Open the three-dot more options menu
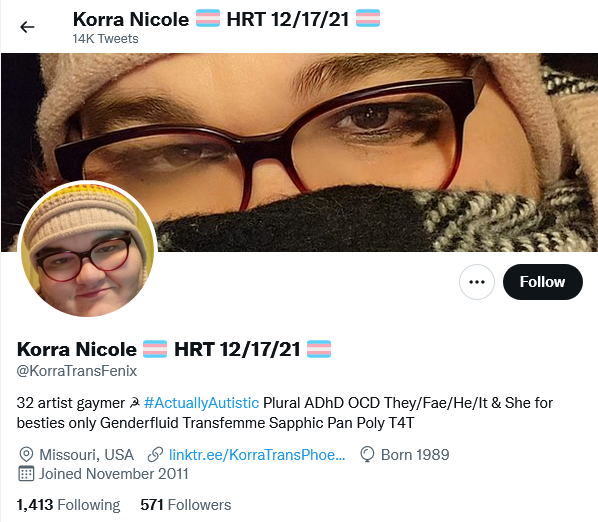The height and width of the screenshot is (522, 598). [x=477, y=282]
